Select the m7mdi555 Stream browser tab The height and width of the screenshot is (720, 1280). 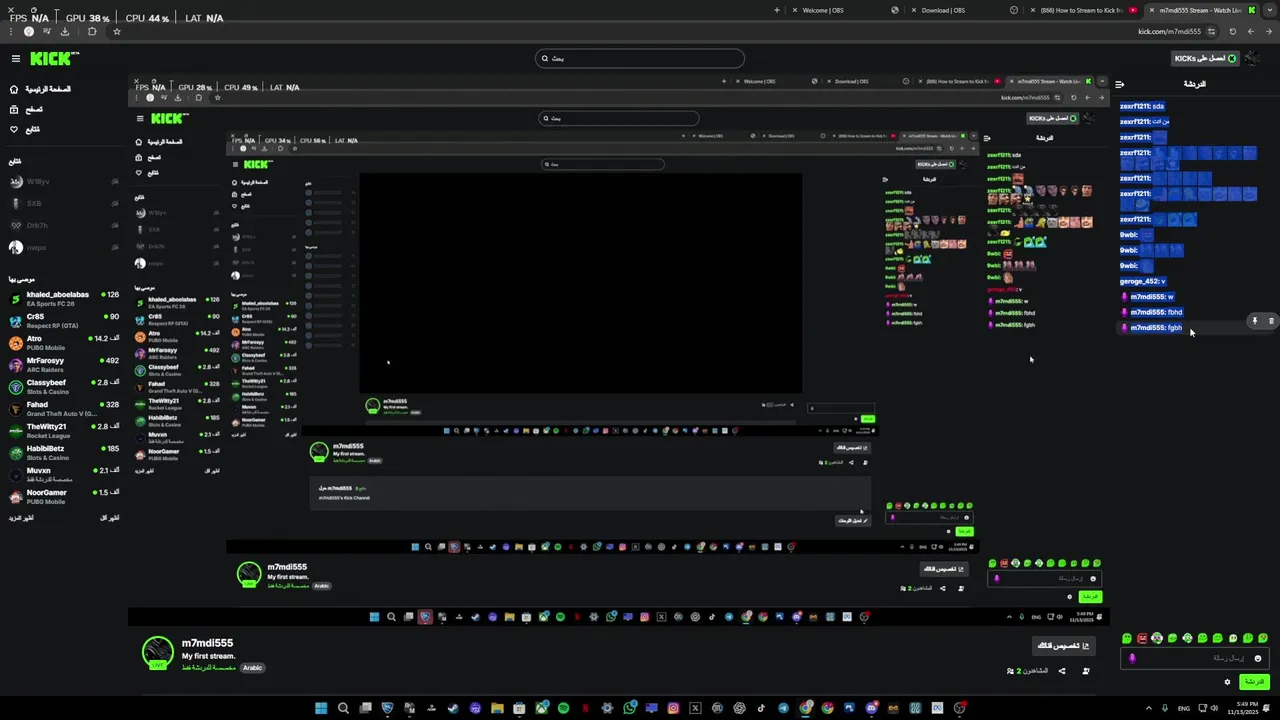tap(1200, 10)
